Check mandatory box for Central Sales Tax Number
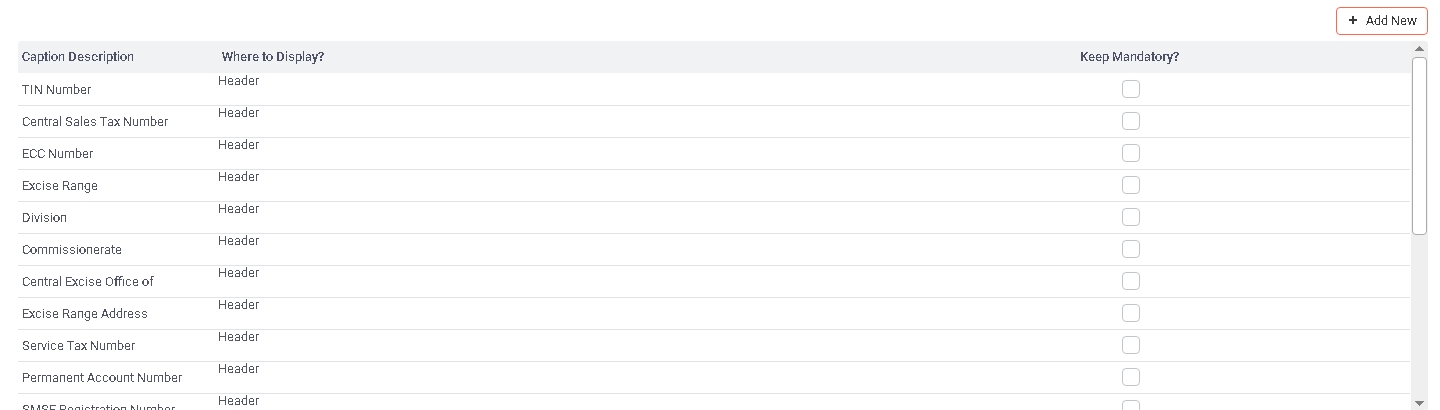 click(1130, 121)
